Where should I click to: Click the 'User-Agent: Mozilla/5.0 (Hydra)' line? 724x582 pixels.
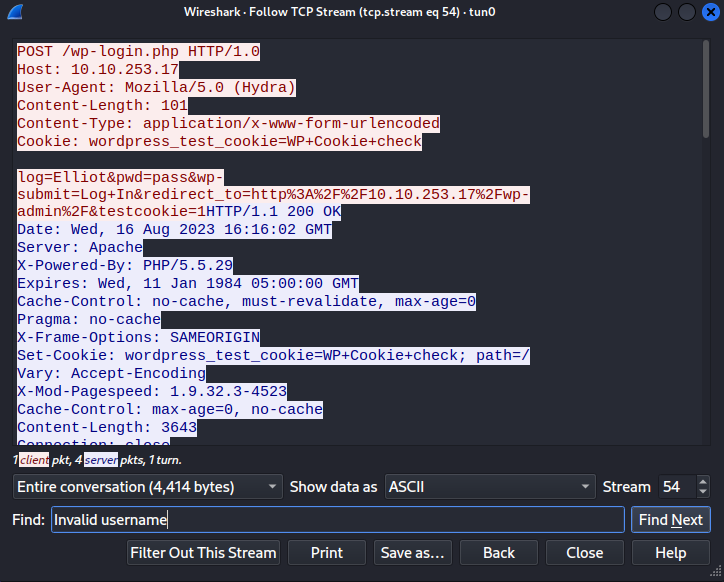pos(157,87)
